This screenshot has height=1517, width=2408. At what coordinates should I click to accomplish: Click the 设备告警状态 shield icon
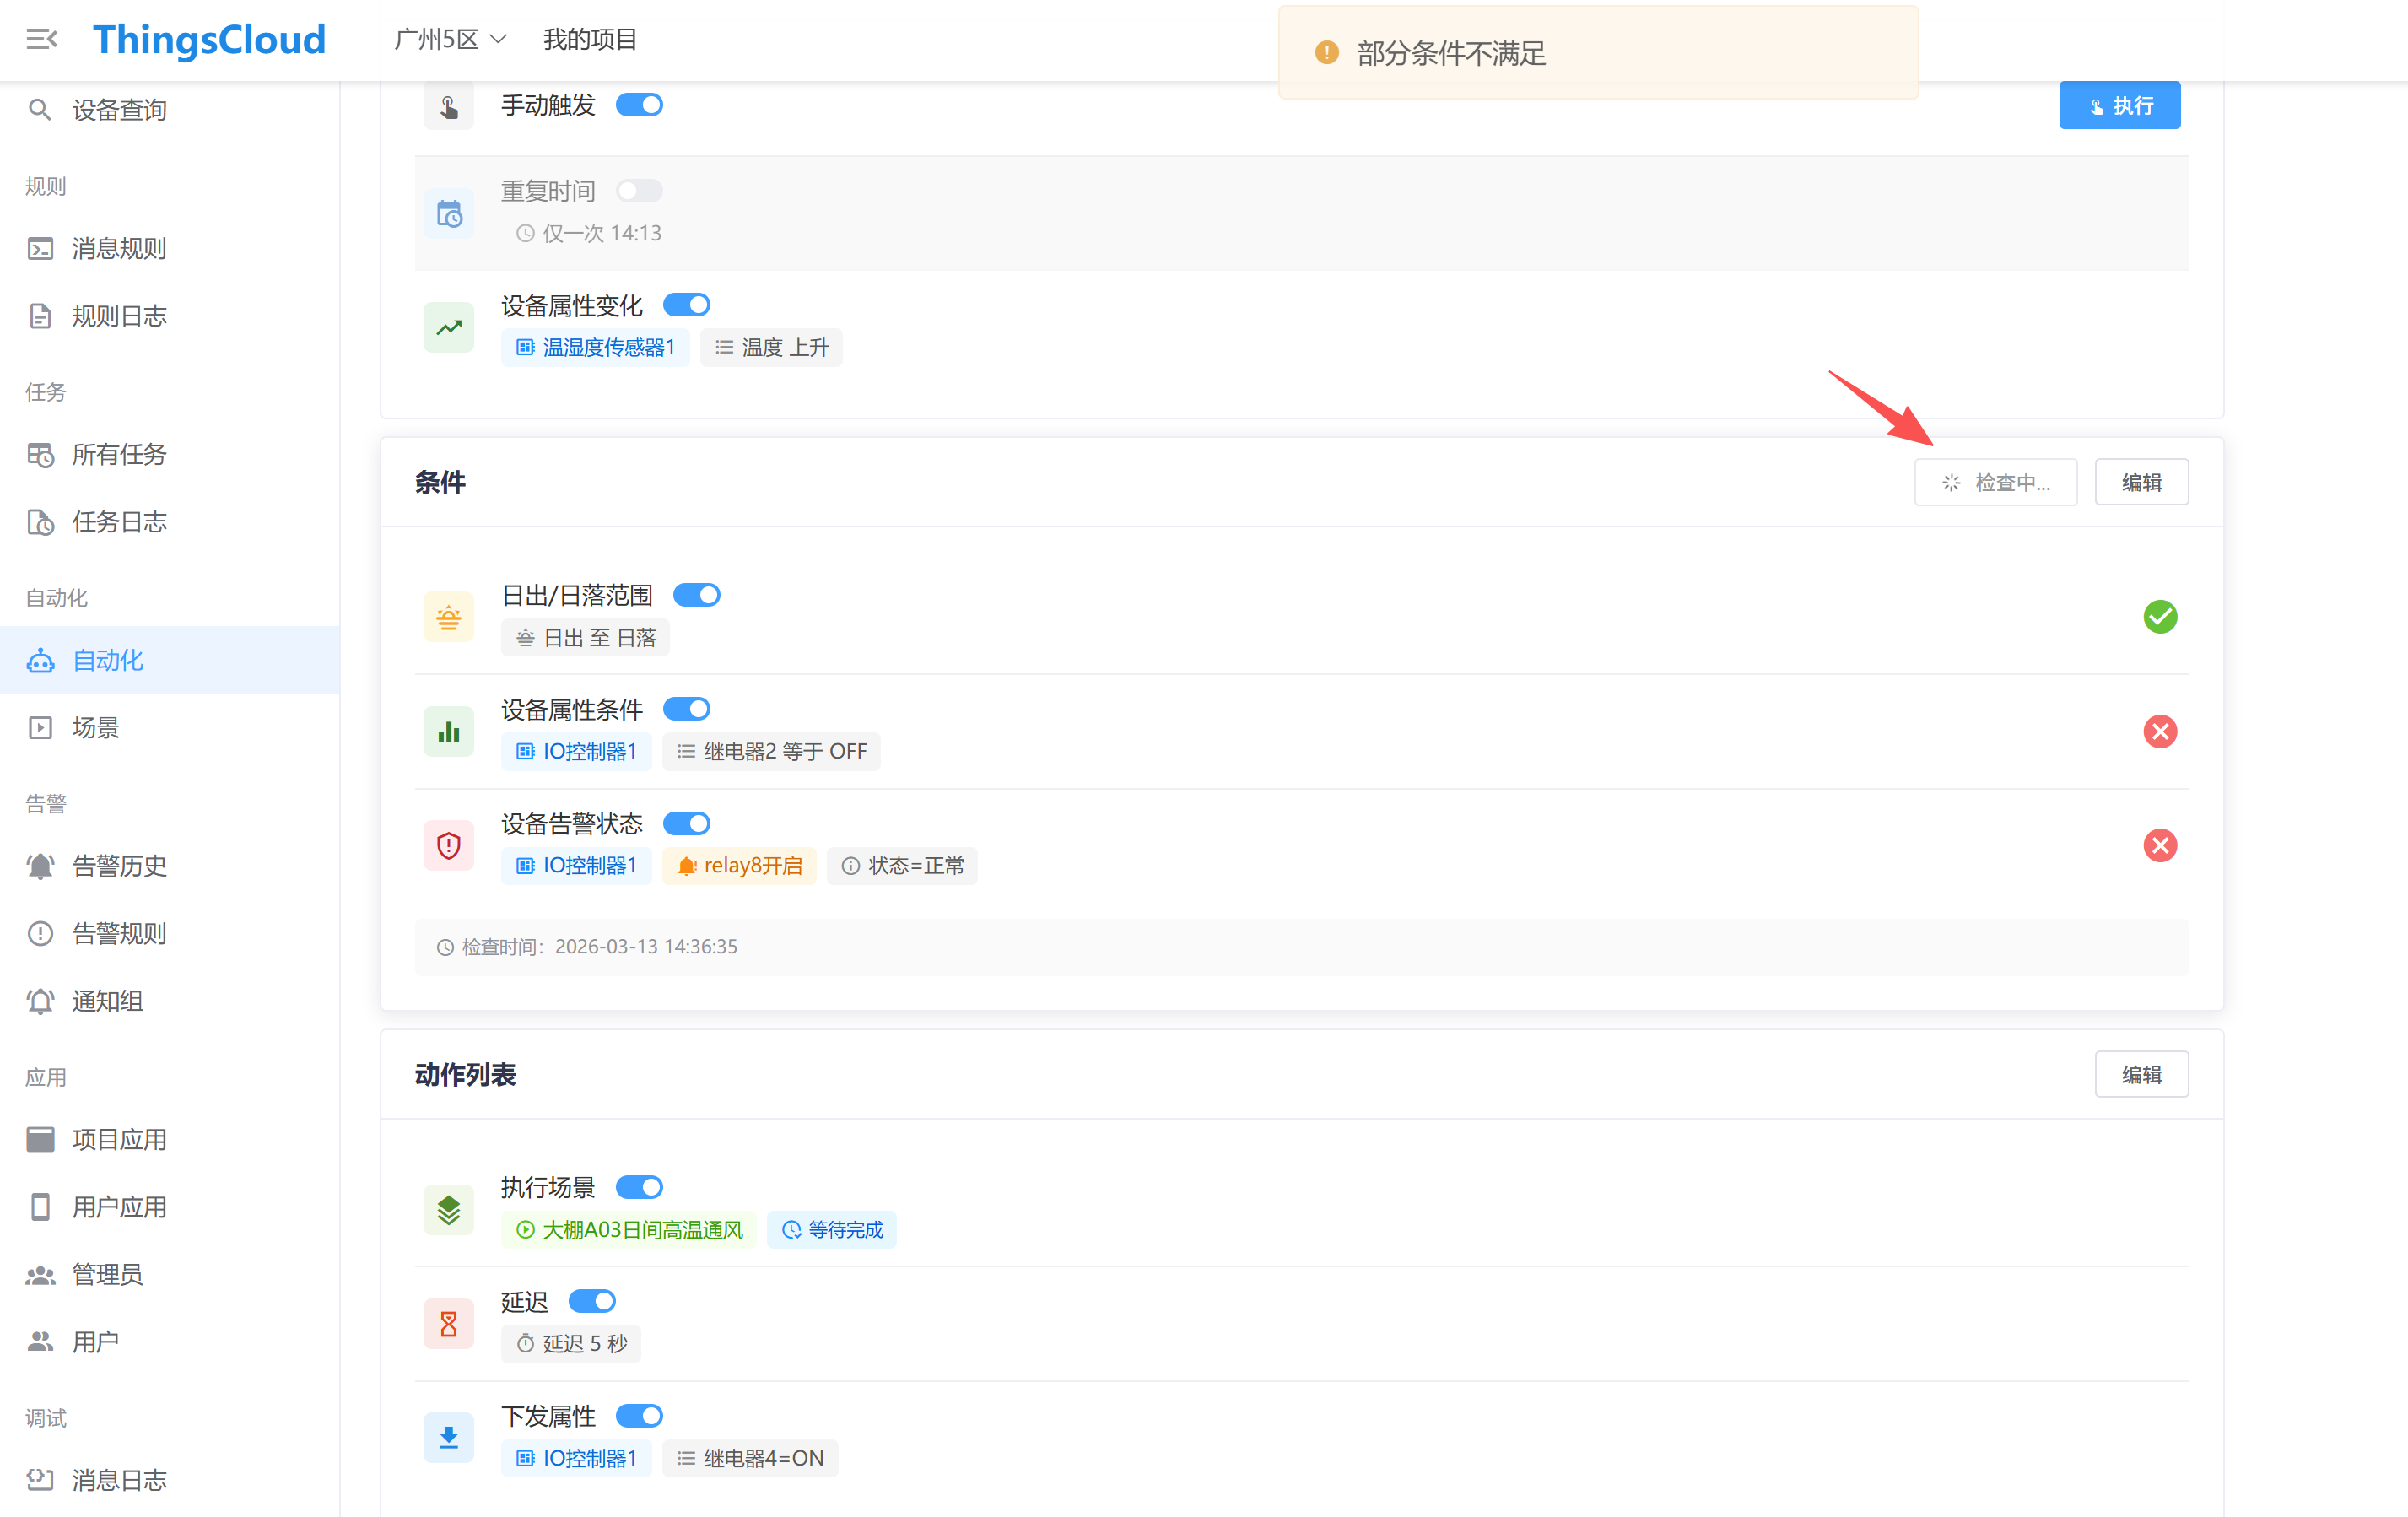coord(448,846)
